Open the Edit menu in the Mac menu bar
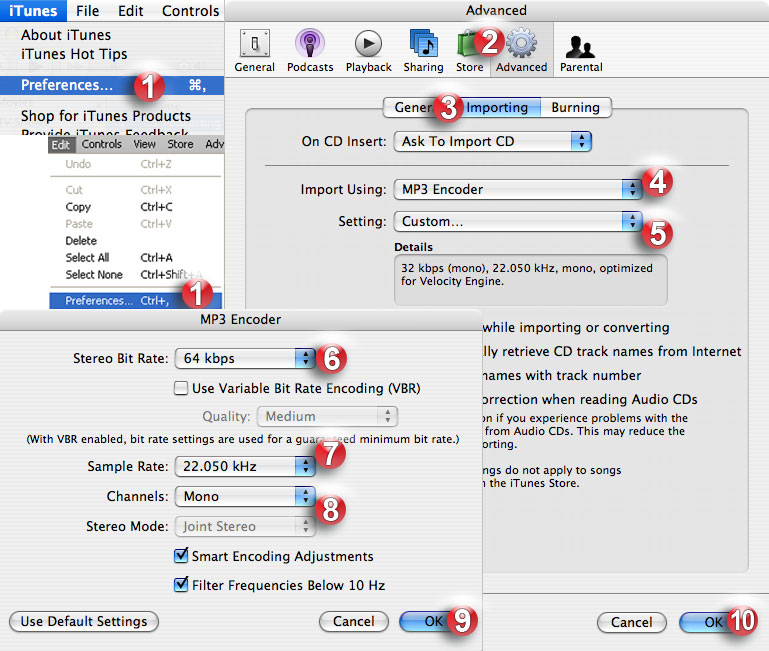 (130, 11)
